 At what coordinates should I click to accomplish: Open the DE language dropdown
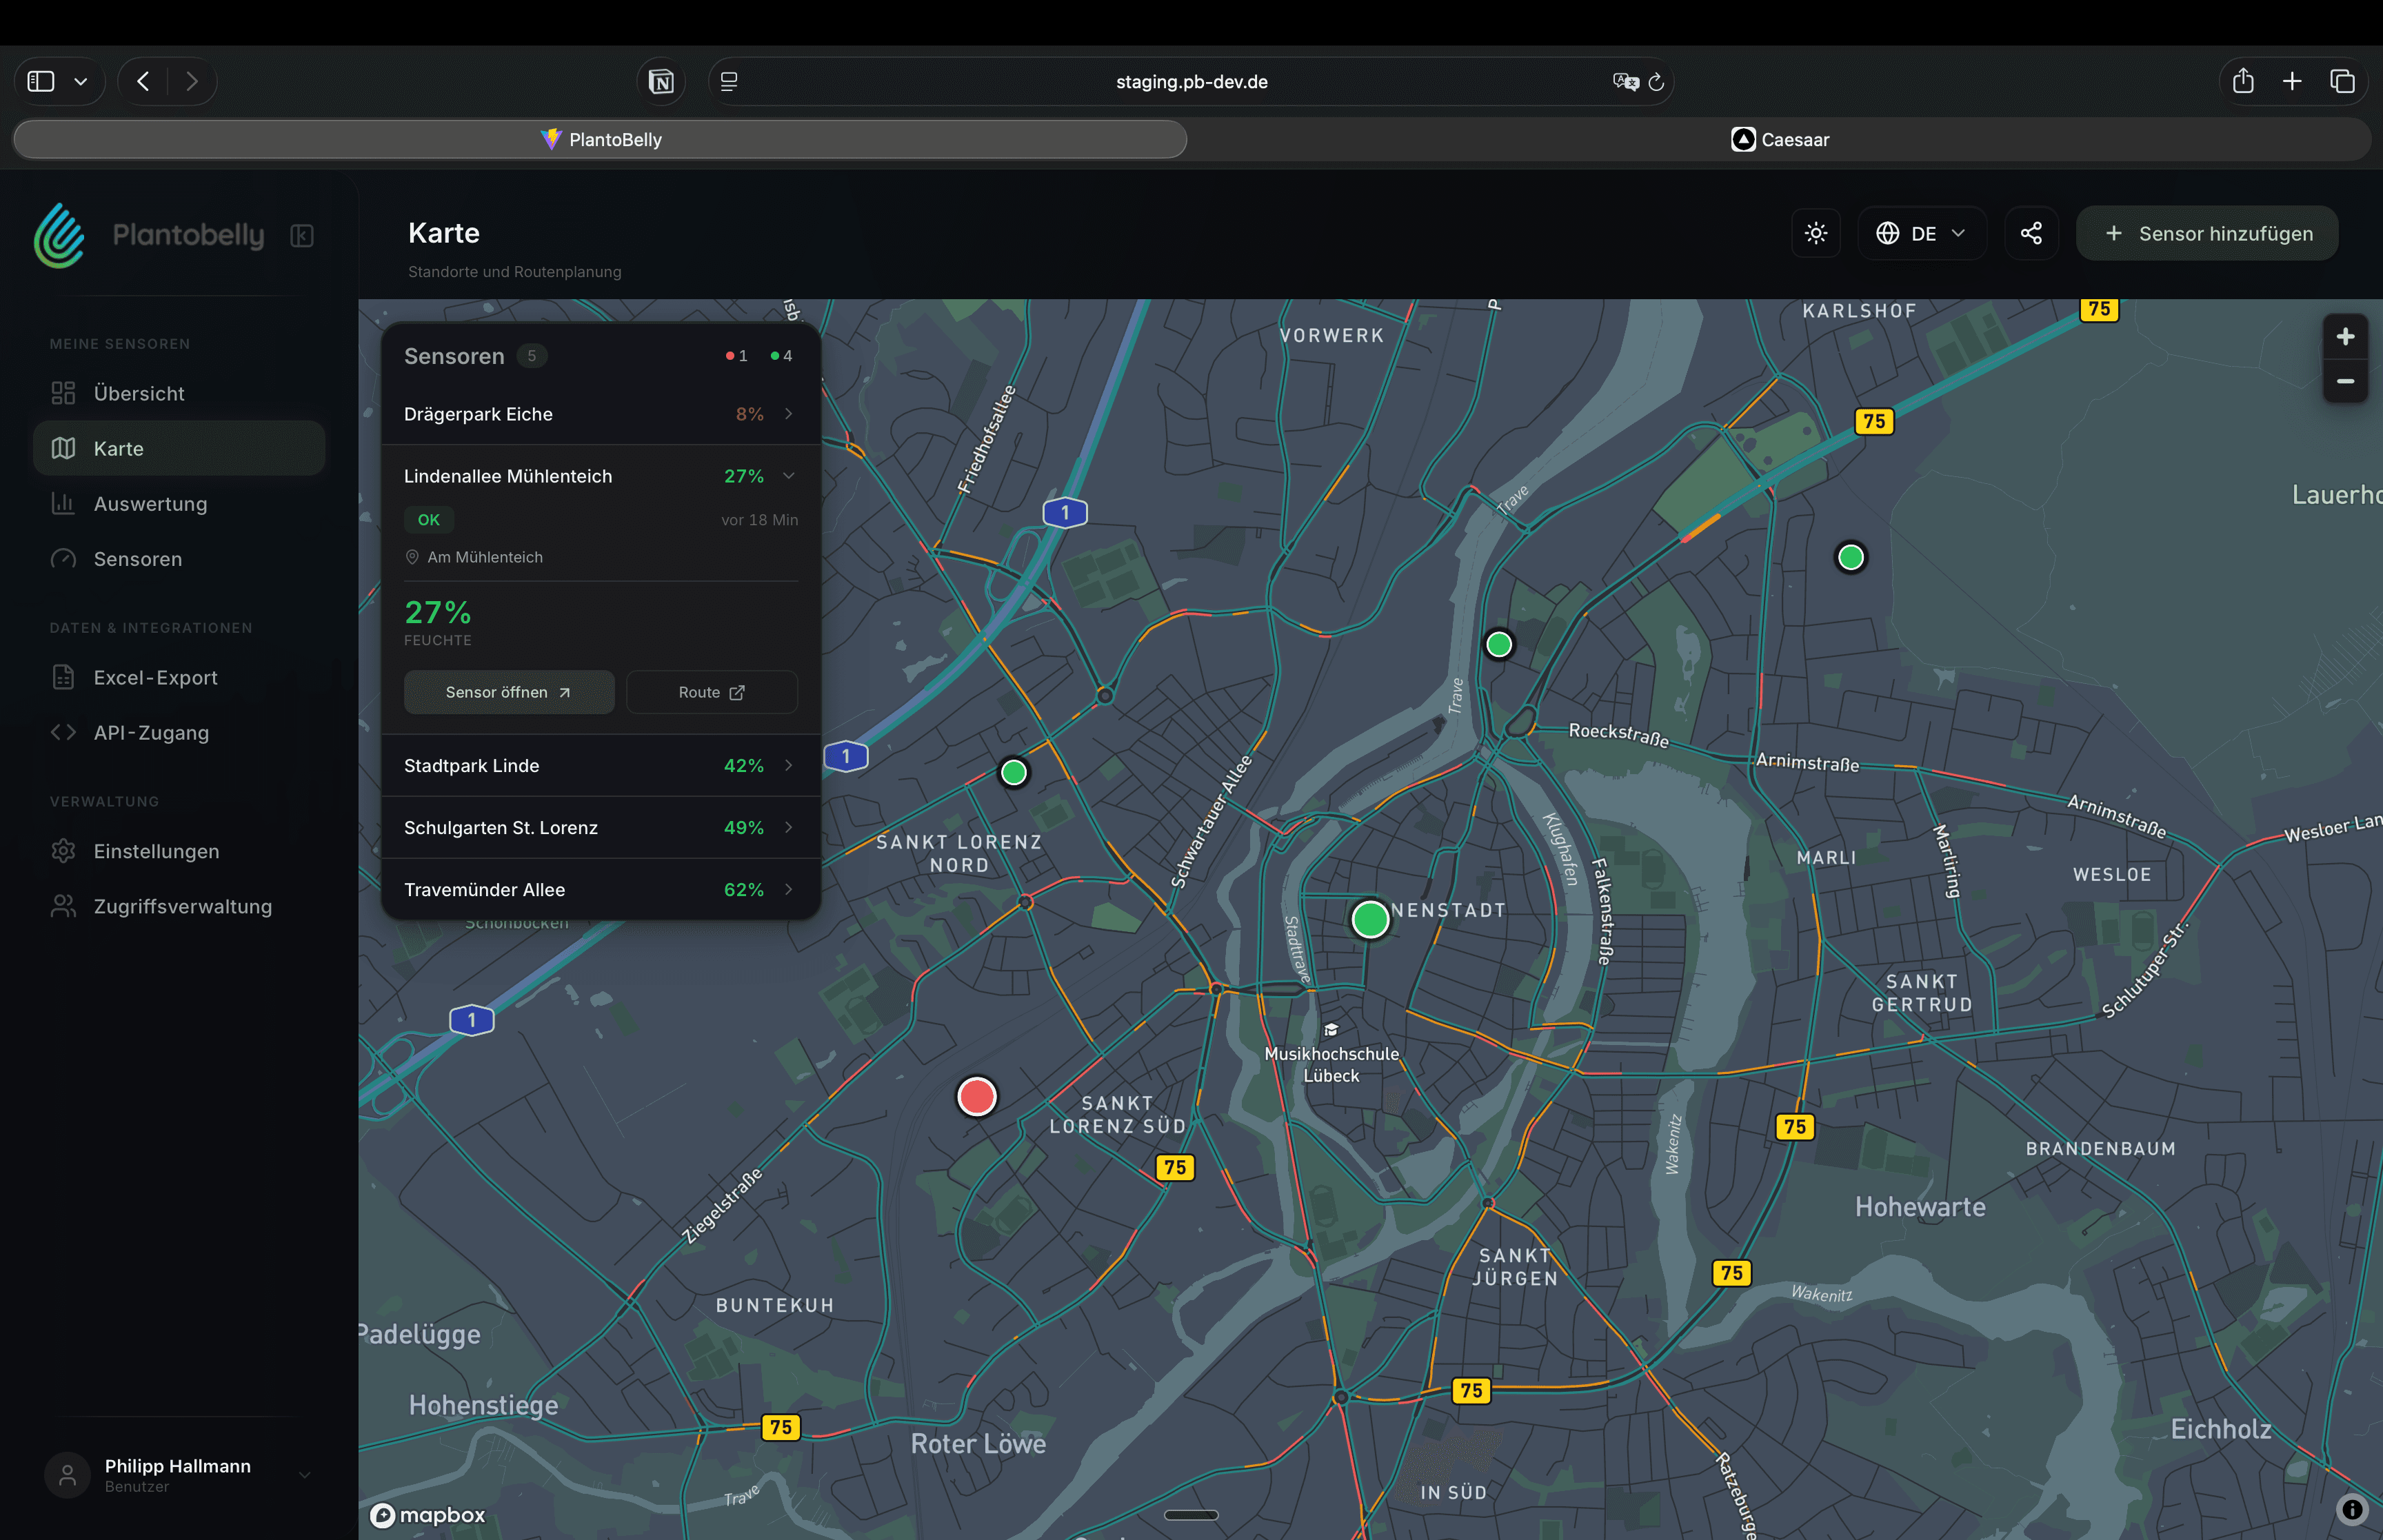1921,233
